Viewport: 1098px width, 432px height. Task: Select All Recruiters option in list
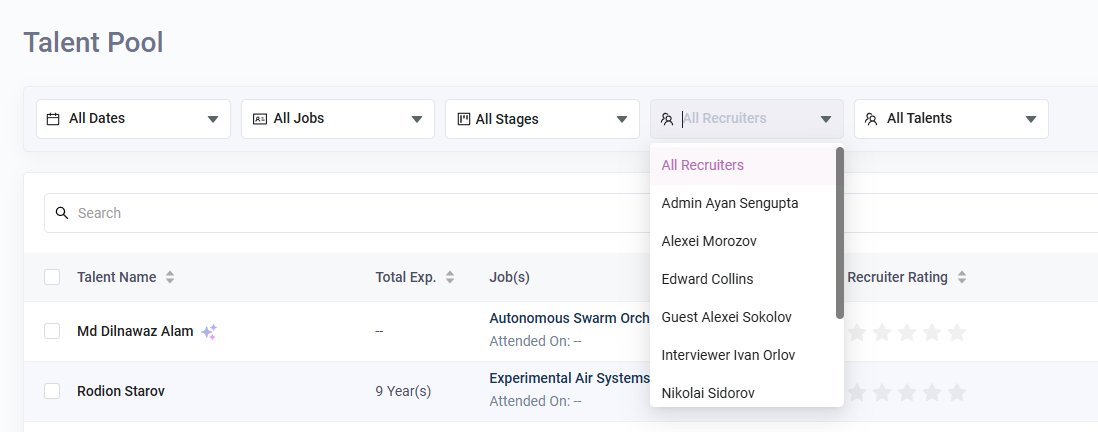click(743, 165)
